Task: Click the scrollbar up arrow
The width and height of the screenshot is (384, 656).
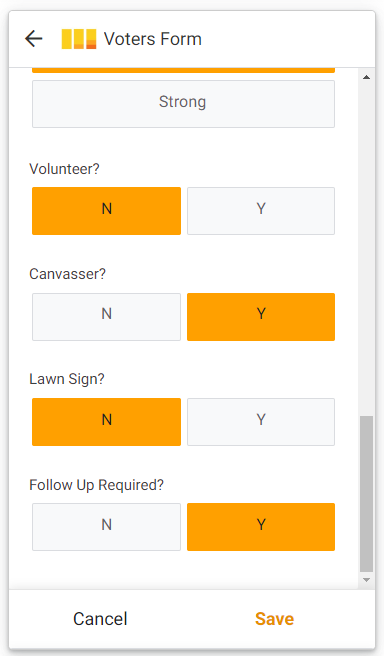Action: (x=366, y=77)
